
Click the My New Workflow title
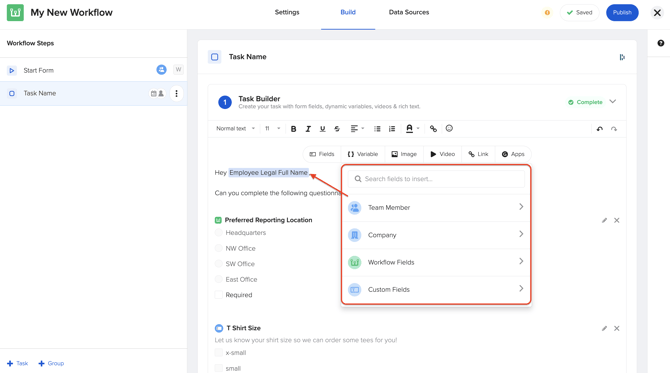[71, 12]
